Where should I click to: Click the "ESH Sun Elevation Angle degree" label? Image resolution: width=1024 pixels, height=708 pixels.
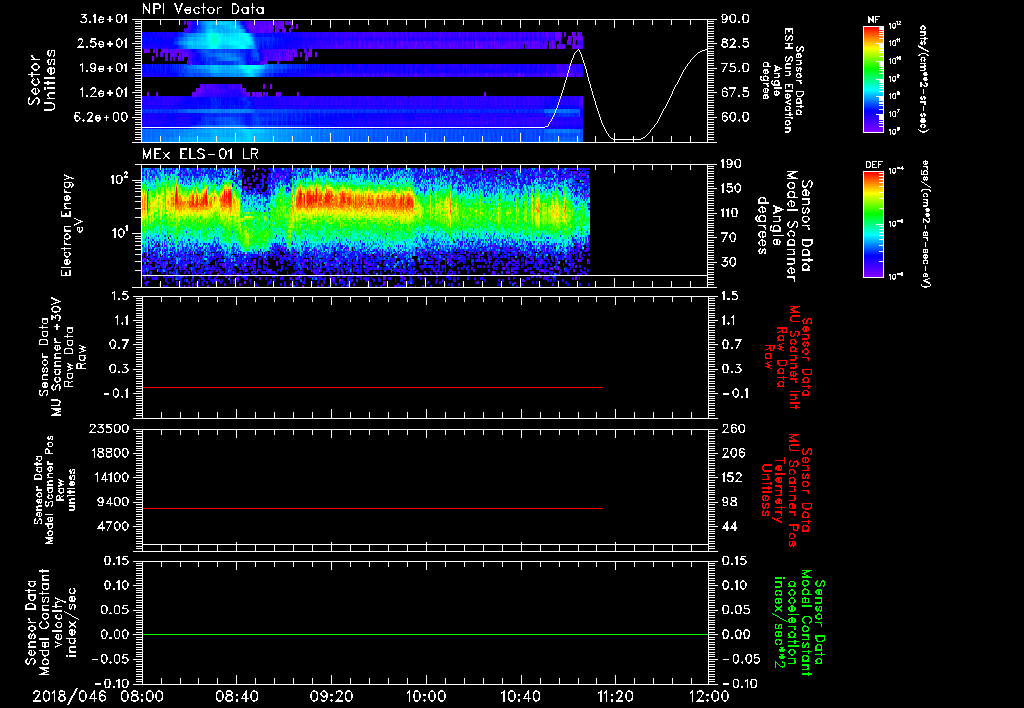[782, 80]
